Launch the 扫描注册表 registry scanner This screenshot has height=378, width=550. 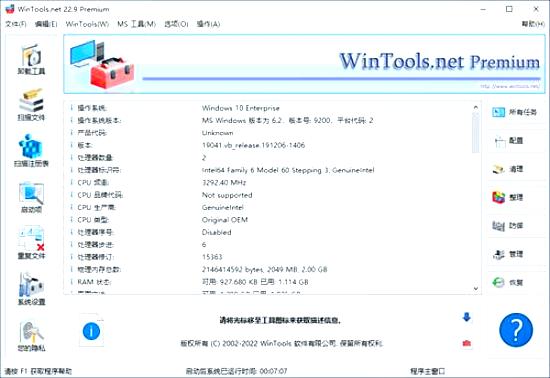[31, 151]
